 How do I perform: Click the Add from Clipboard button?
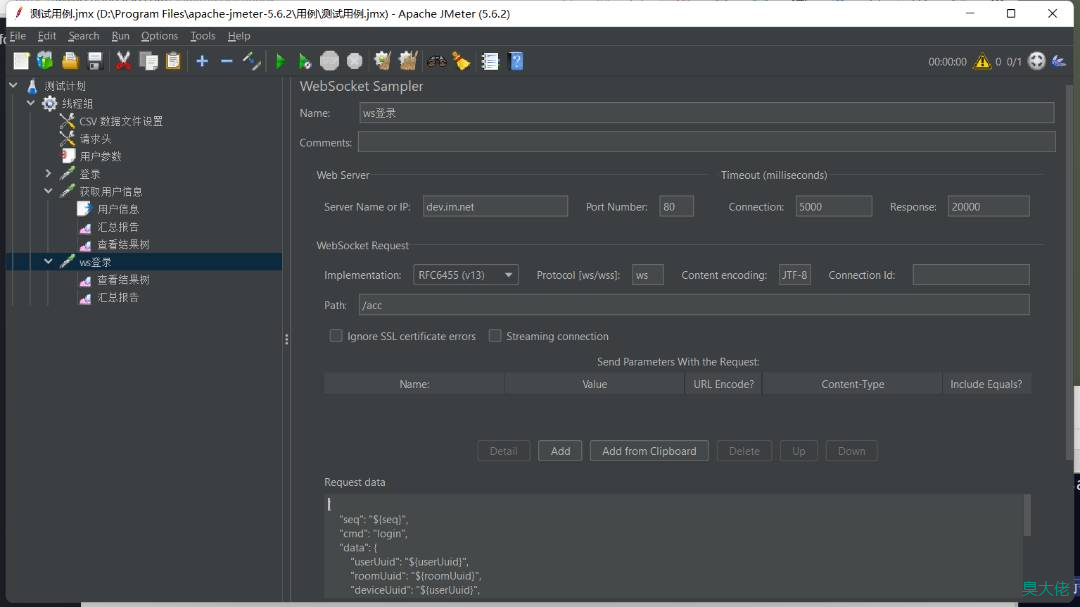[x=649, y=451]
